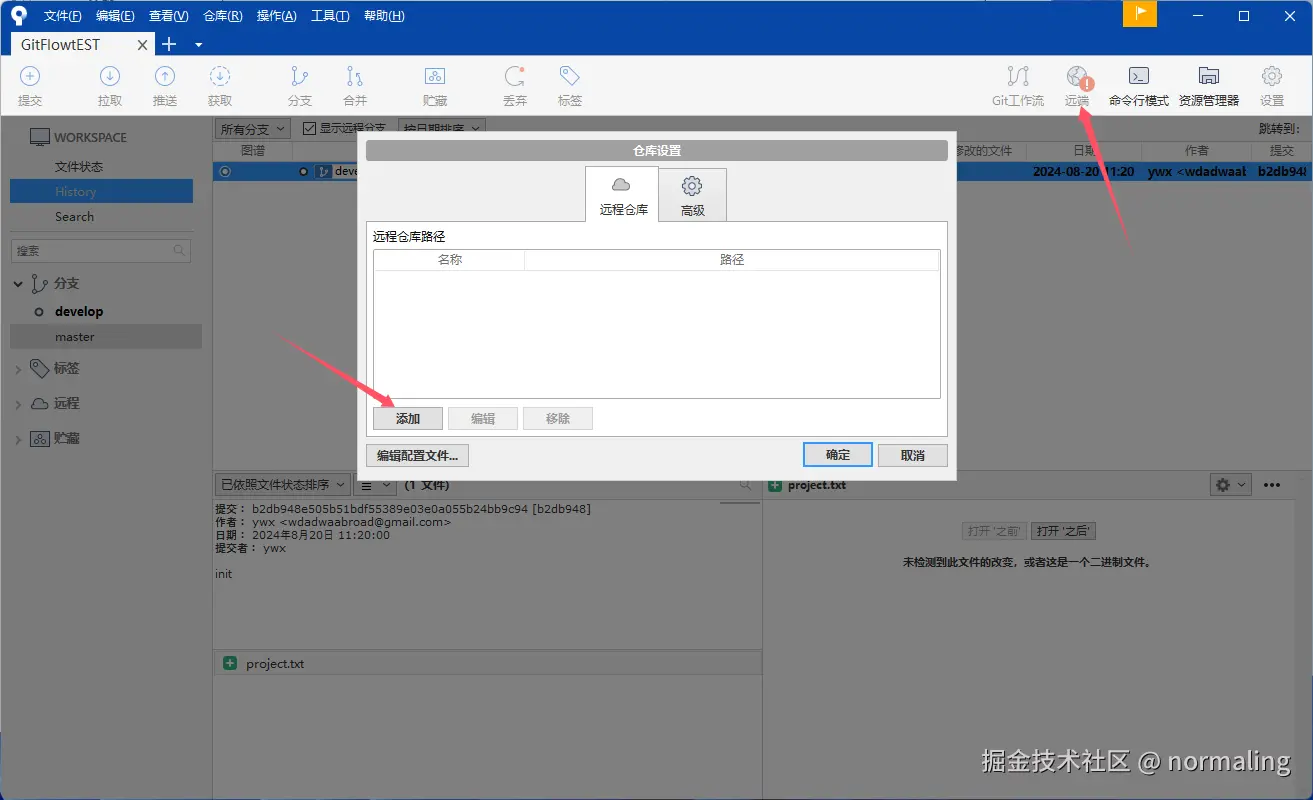Collapse the 分支 tree section

pyautogui.click(x=18, y=284)
